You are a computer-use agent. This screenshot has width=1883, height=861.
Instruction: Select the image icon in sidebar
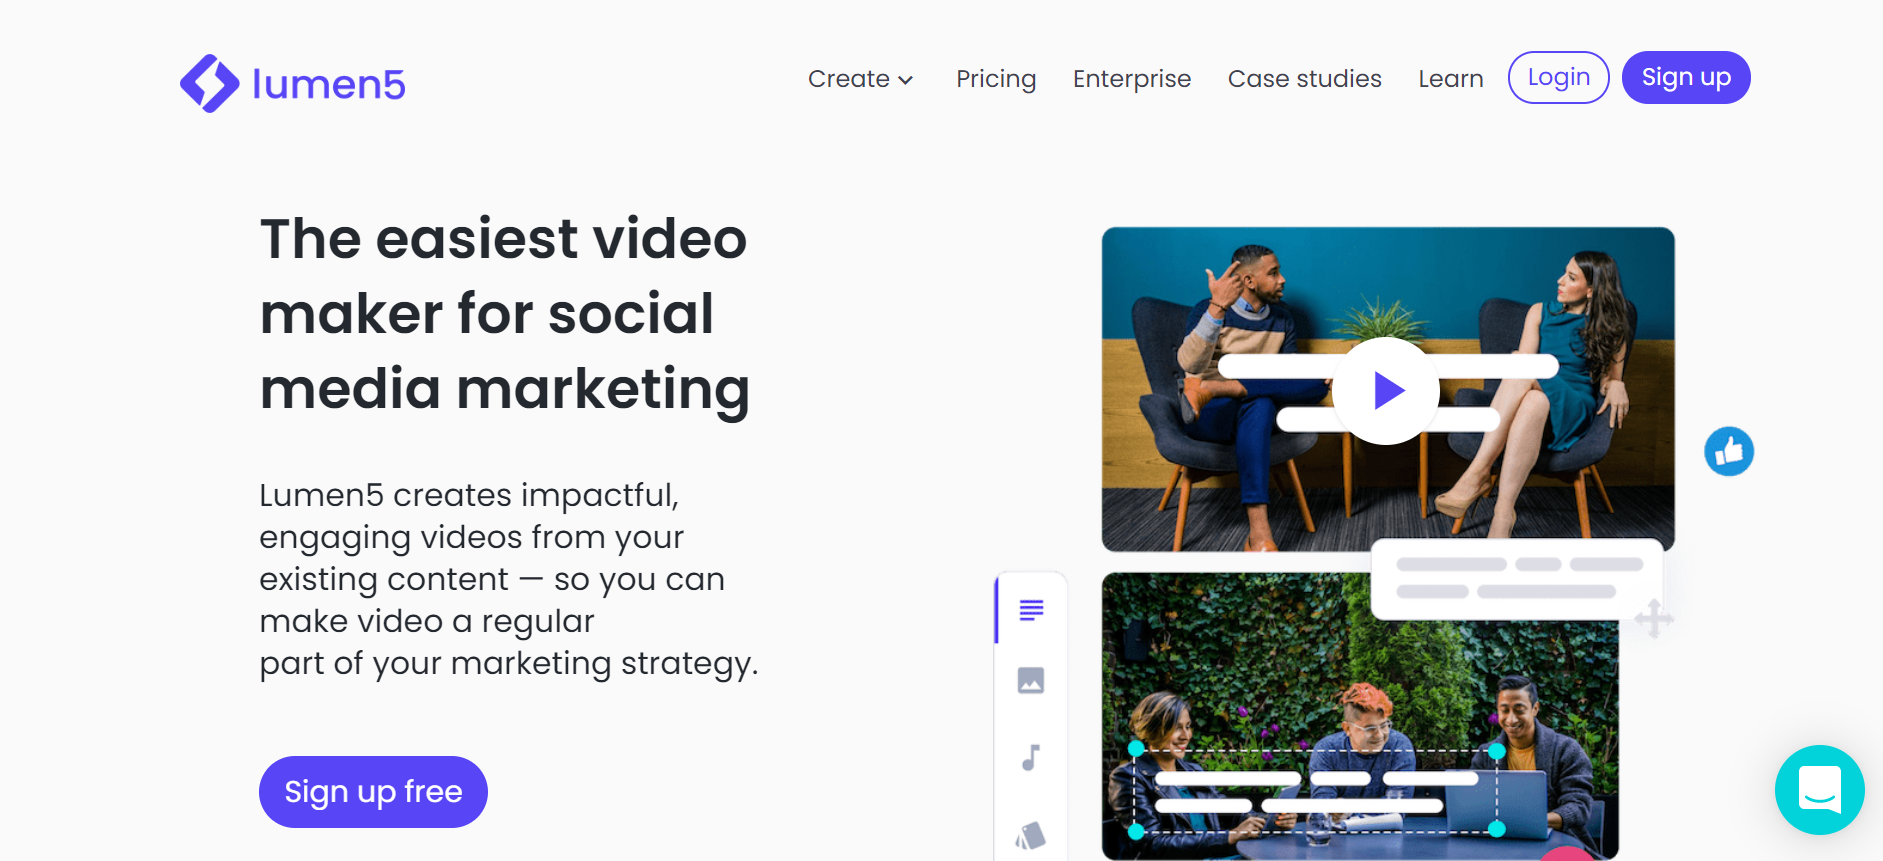(1031, 681)
